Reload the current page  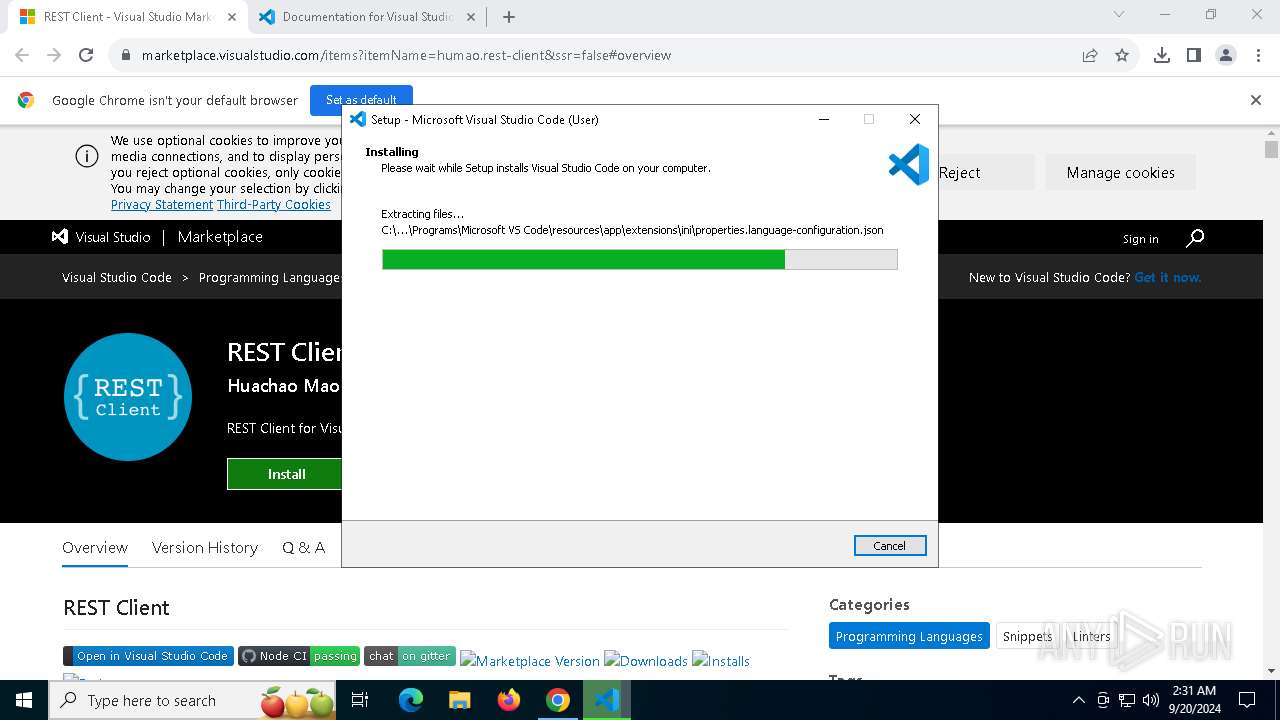pos(86,55)
